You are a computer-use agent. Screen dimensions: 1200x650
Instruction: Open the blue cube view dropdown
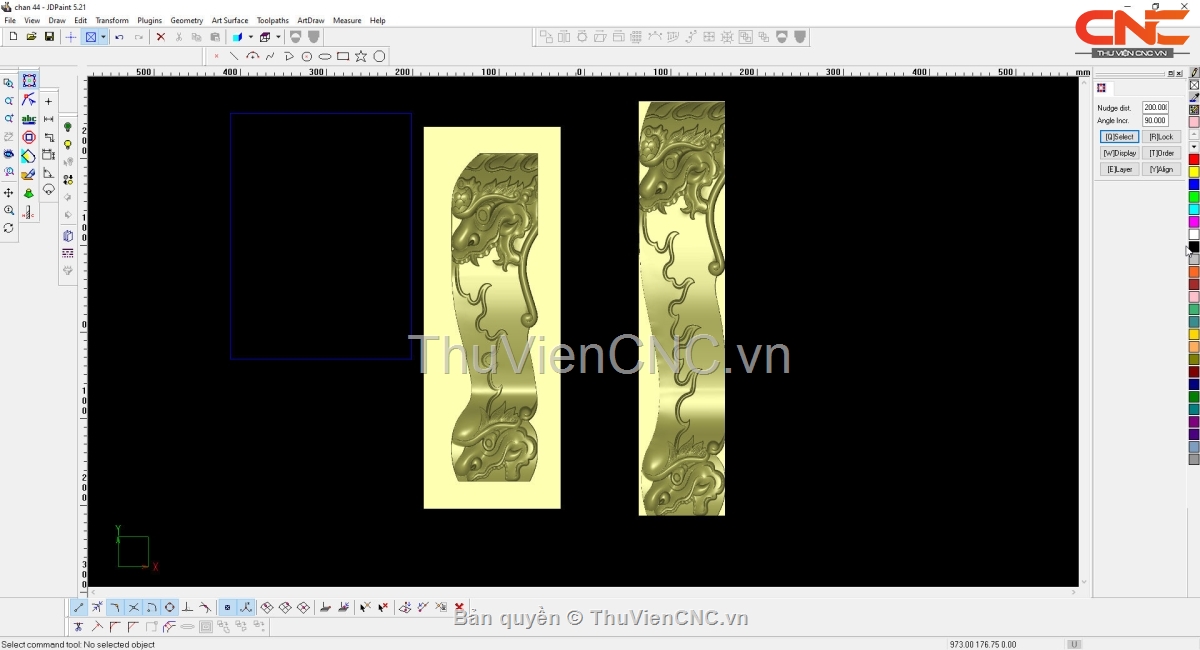[250, 37]
